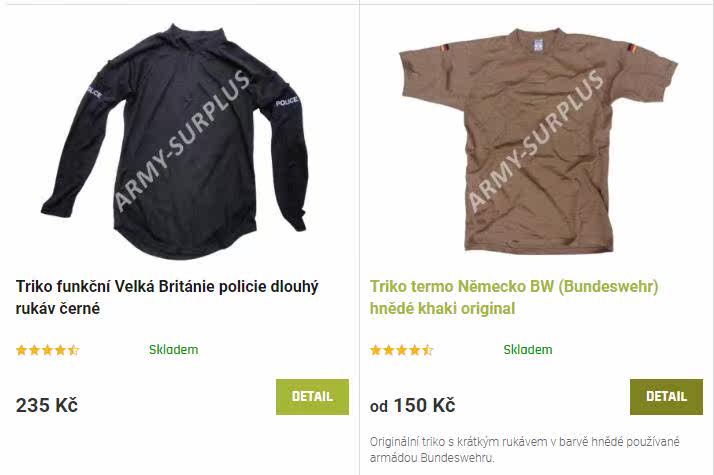714x475 pixels.
Task: Open the 'Triko funkční Velká Británie policie' title link
Action: point(167,297)
